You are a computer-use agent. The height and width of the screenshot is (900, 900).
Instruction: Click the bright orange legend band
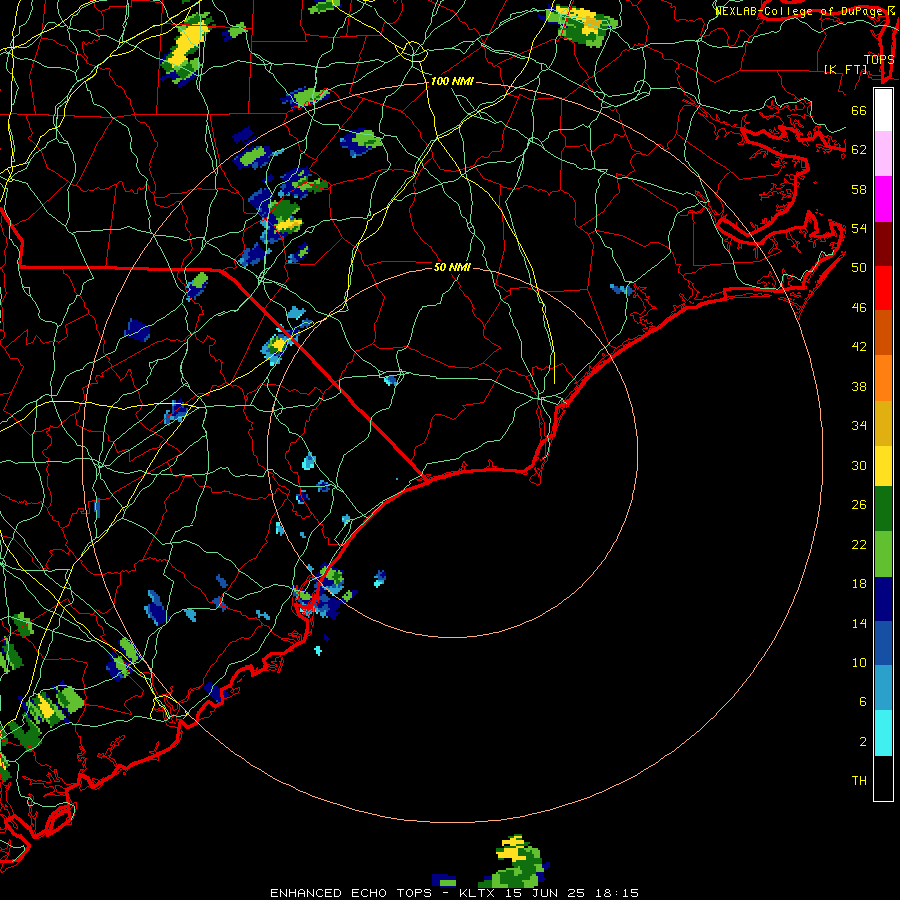883,377
